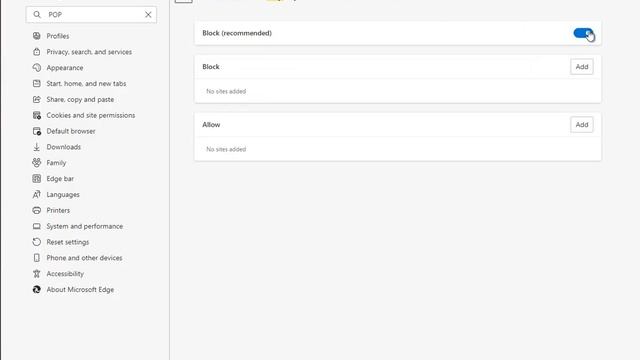Image resolution: width=640 pixels, height=360 pixels.
Task: Click "No sites added" under Allow
Action: [226, 149]
